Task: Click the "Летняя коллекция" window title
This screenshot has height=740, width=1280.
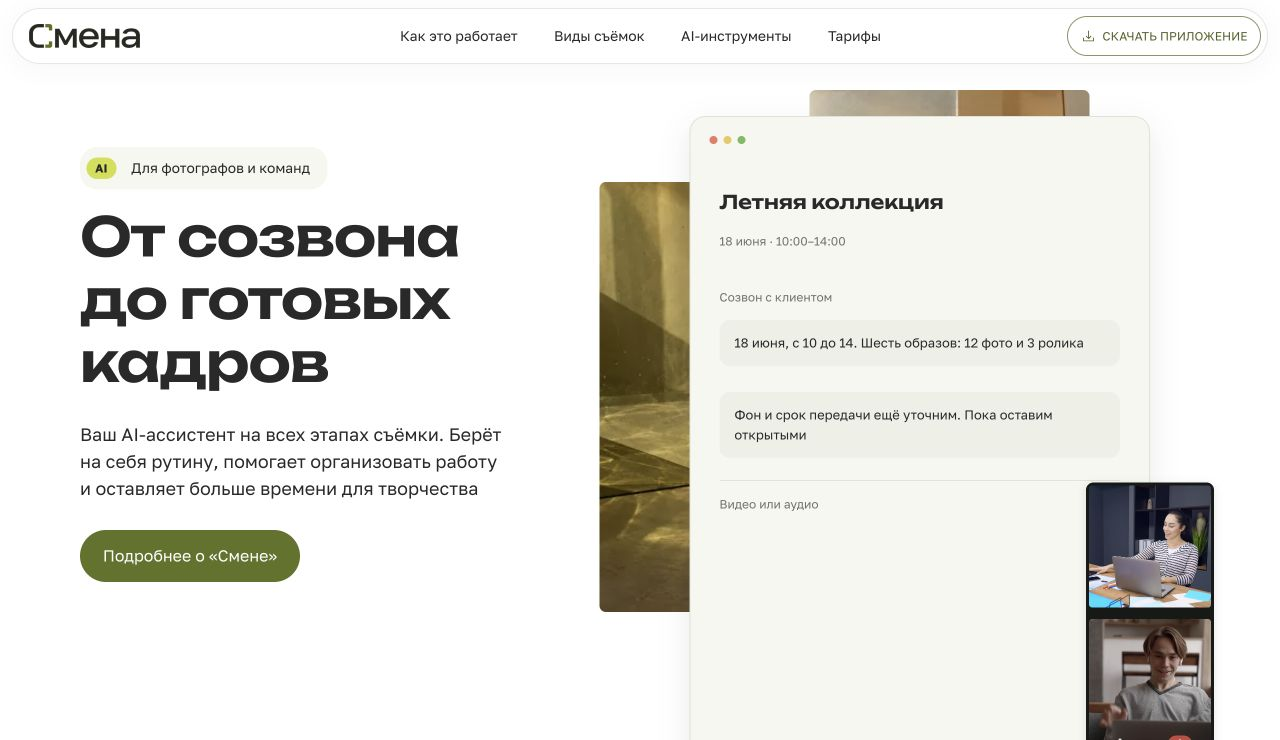Action: point(831,202)
